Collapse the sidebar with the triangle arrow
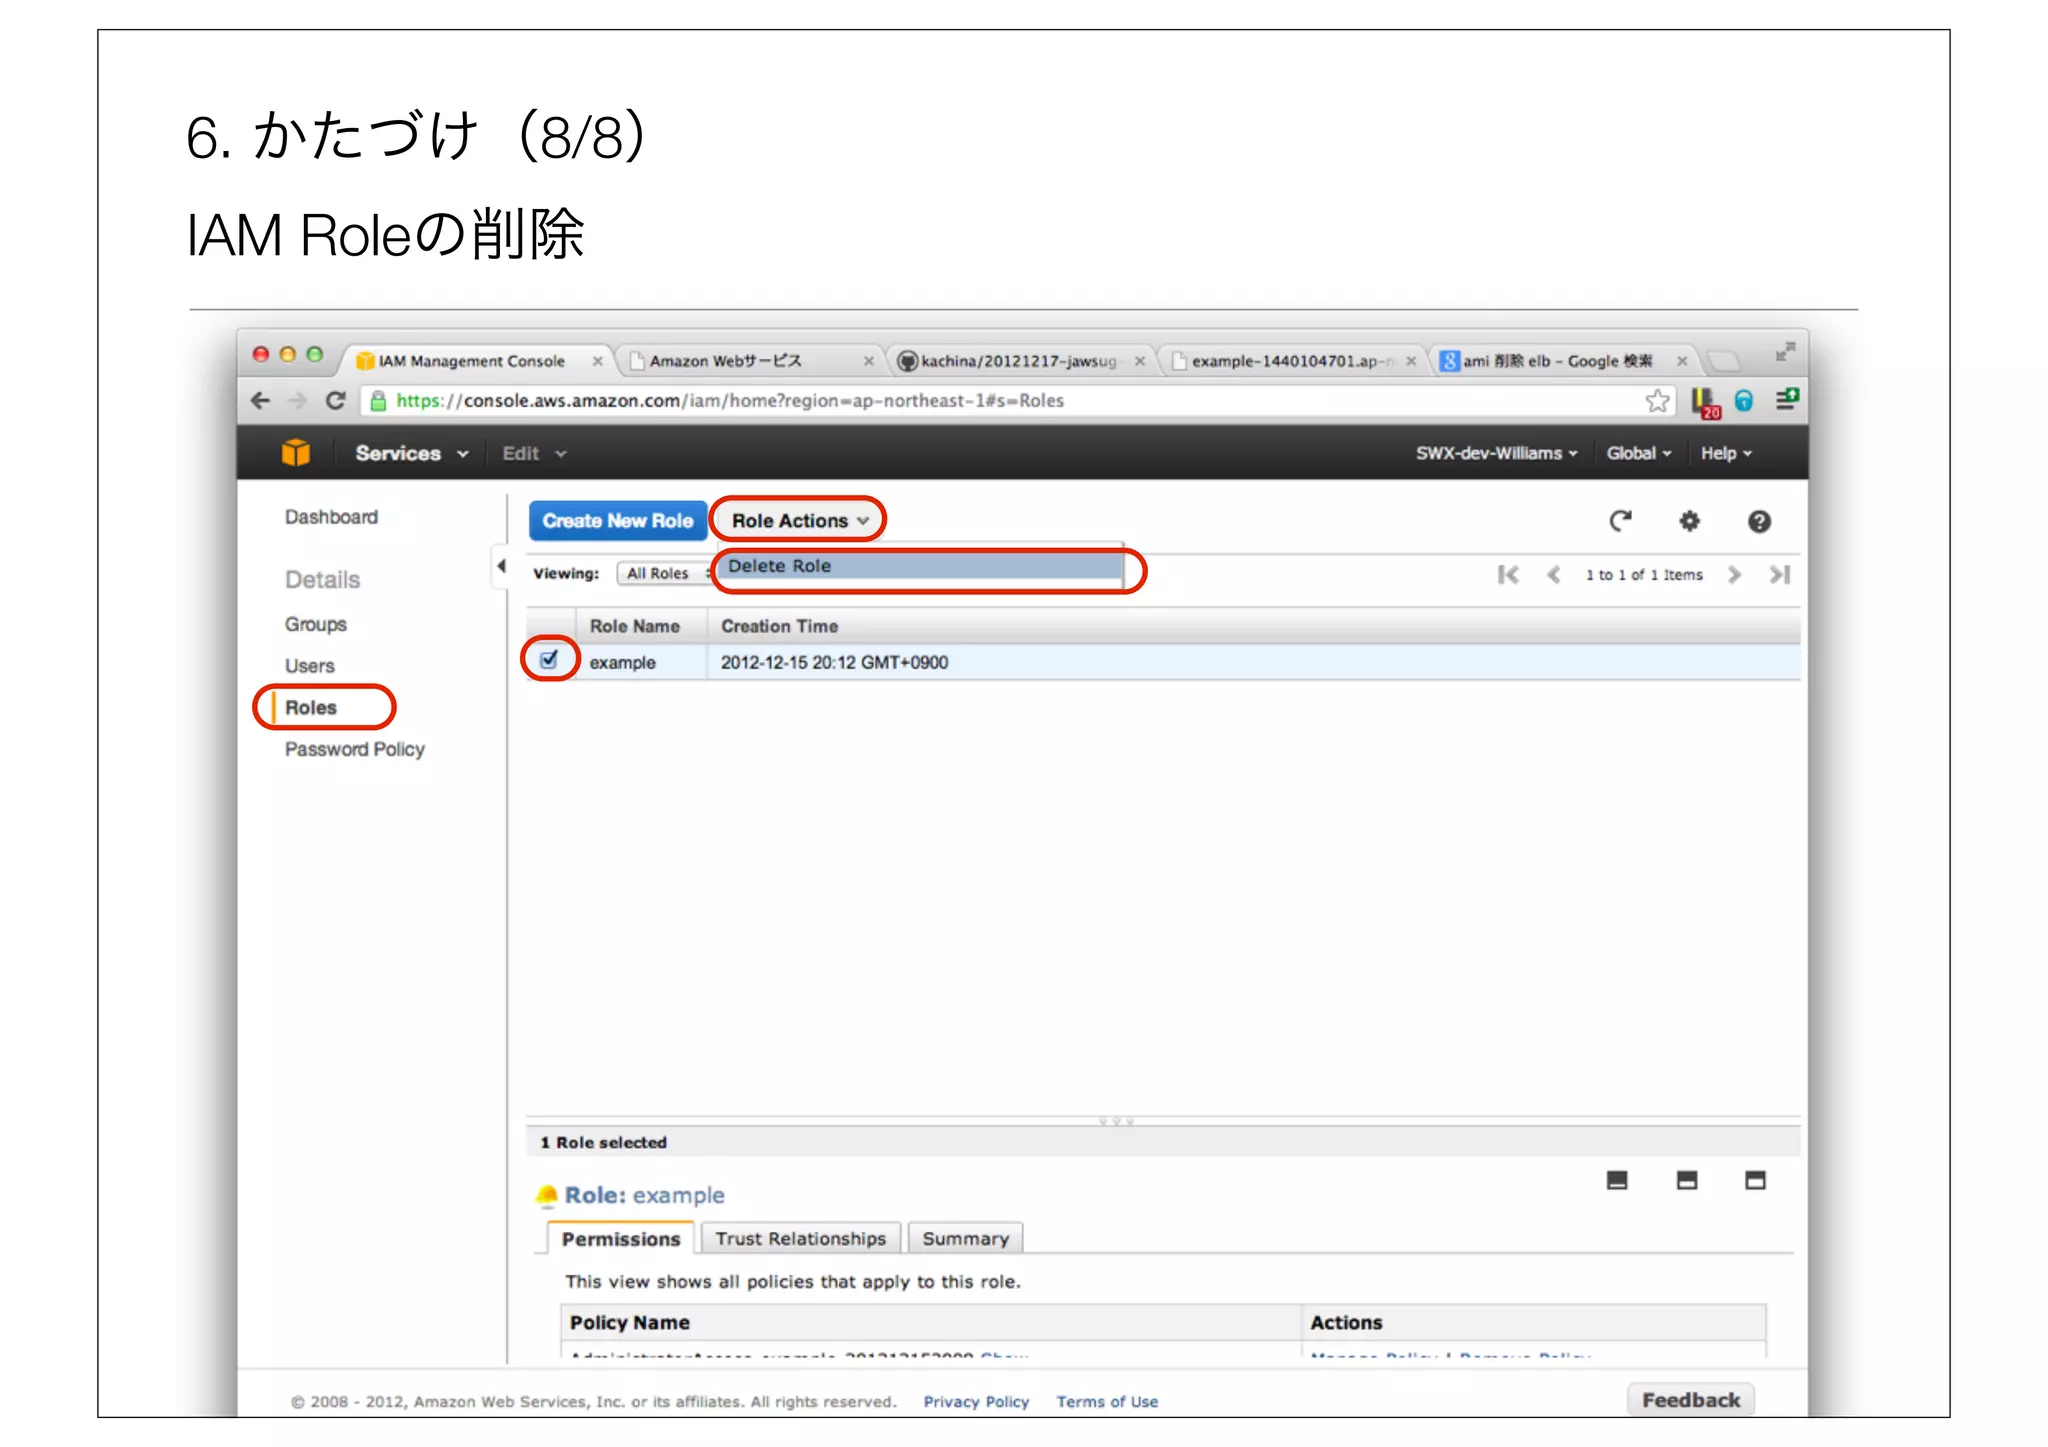The height and width of the screenshot is (1447, 2048). click(x=501, y=566)
